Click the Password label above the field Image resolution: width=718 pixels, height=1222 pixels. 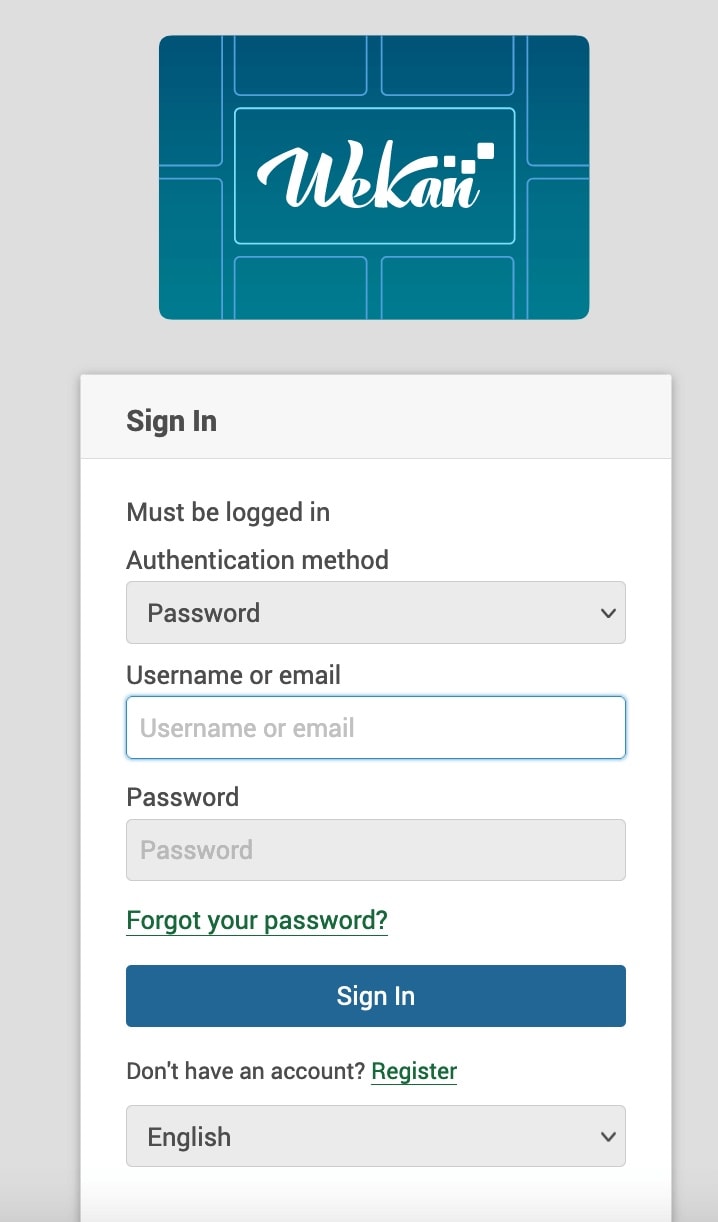(x=182, y=797)
